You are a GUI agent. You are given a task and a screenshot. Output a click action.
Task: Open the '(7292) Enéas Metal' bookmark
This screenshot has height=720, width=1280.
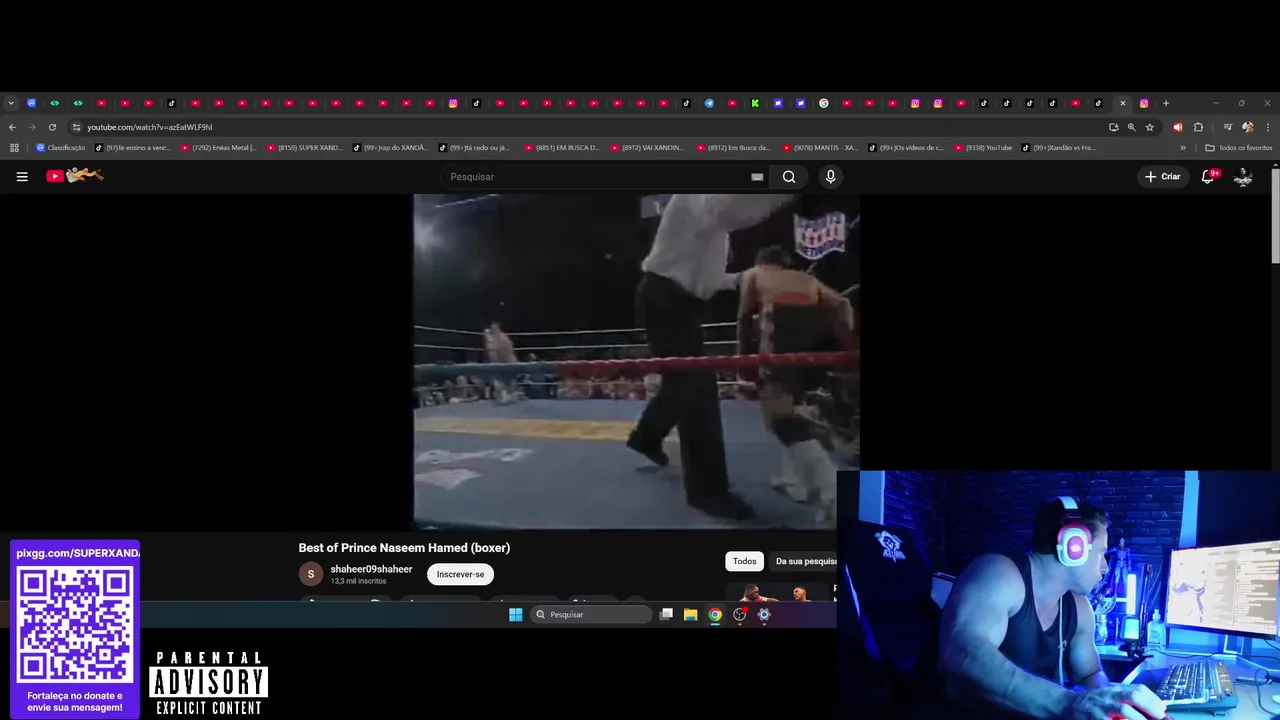[x=219, y=148]
